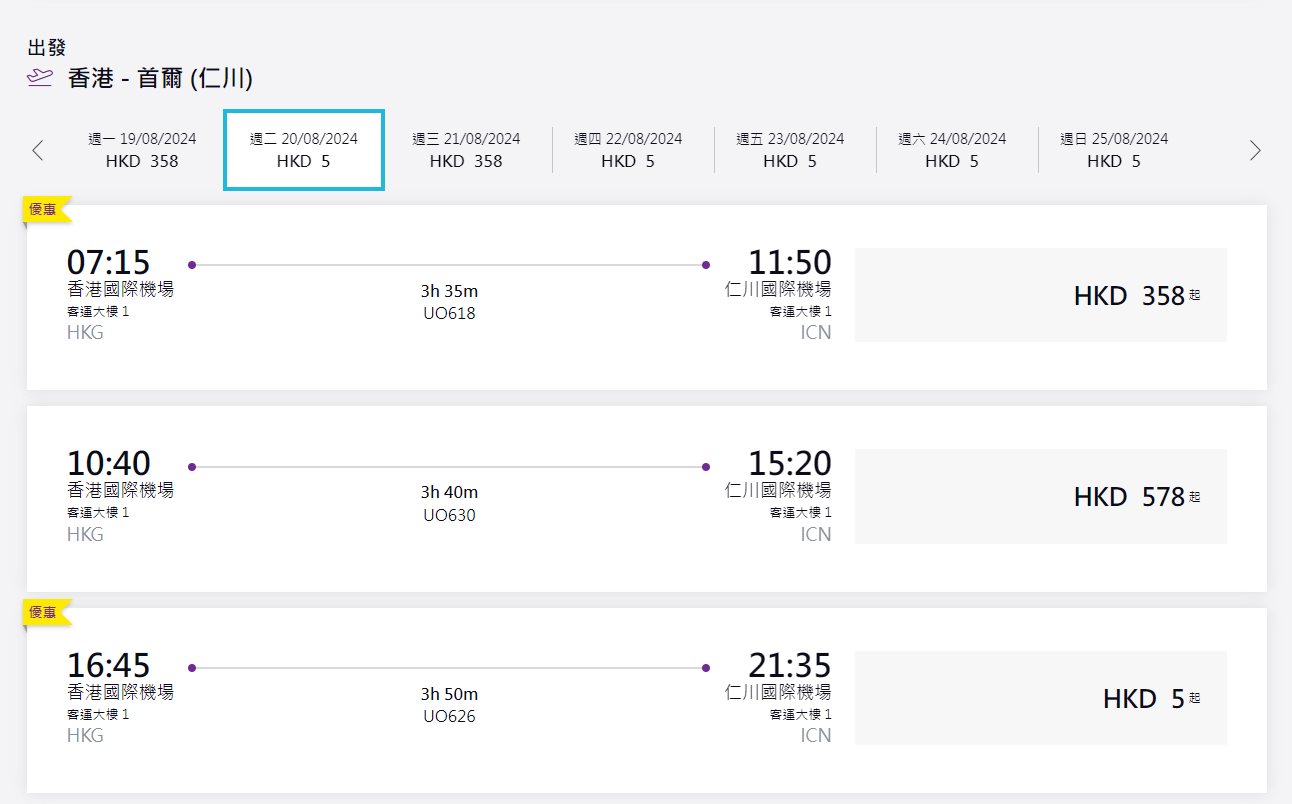Pick Saturday 24/08/2024 date tab
Viewport: 1292px width, 804px height.
click(952, 150)
